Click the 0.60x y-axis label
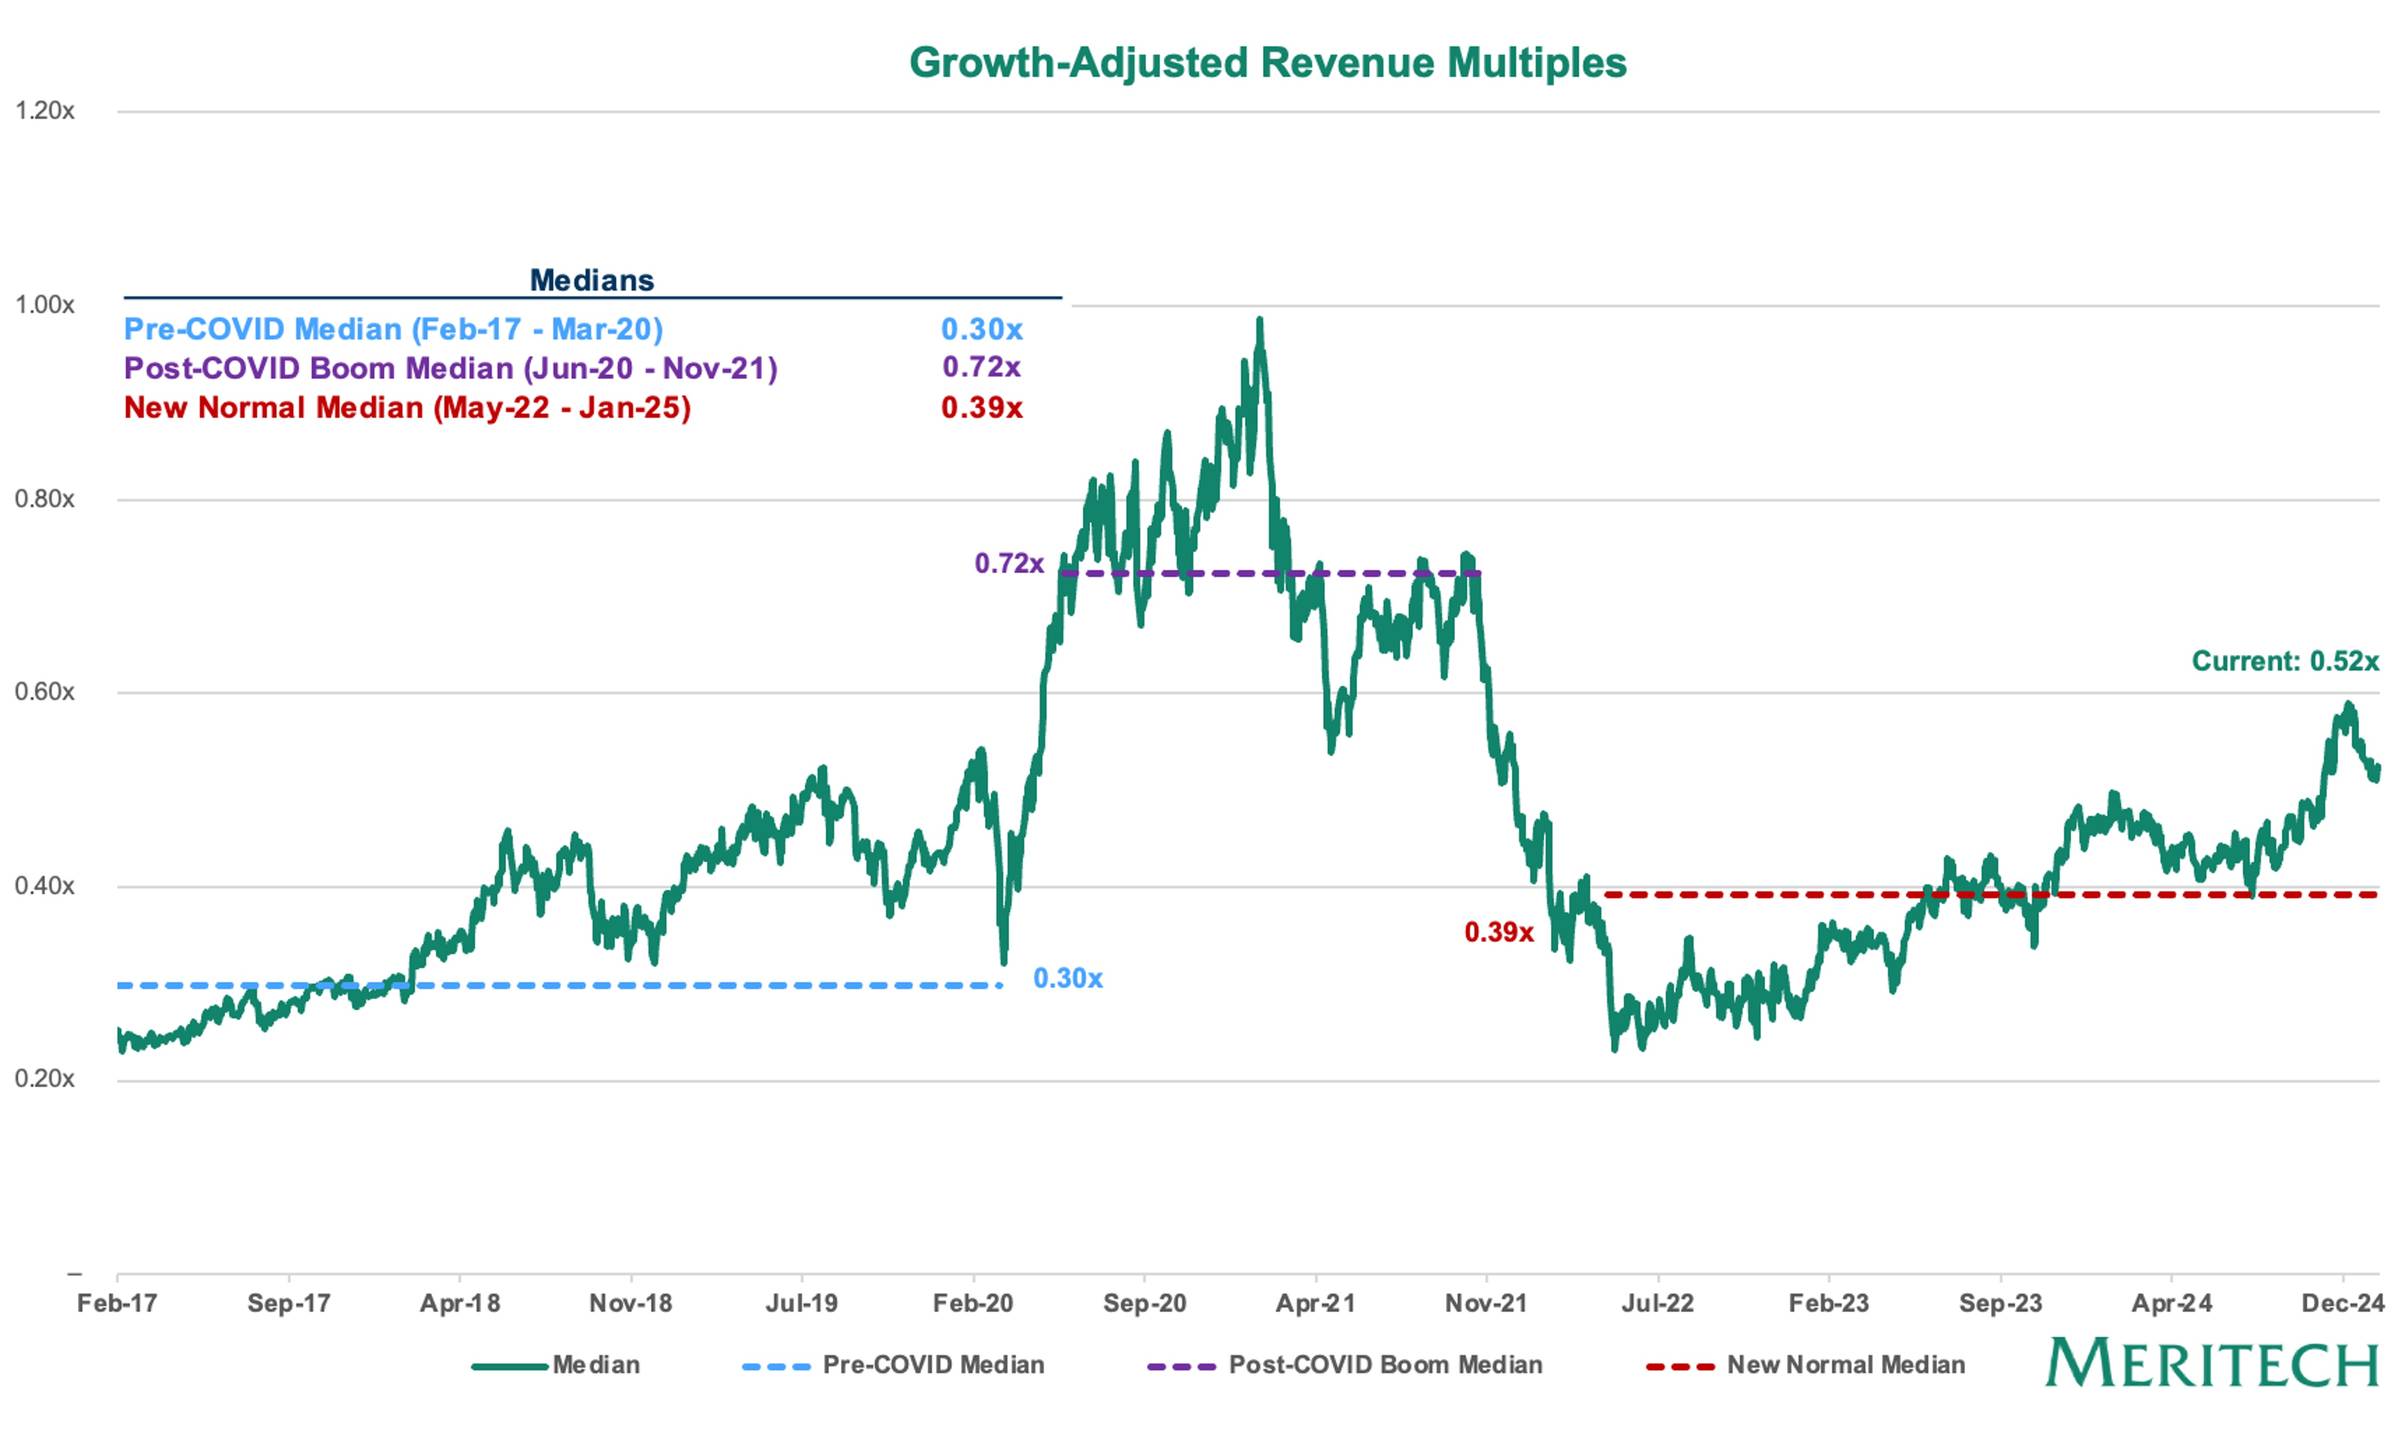 45,692
